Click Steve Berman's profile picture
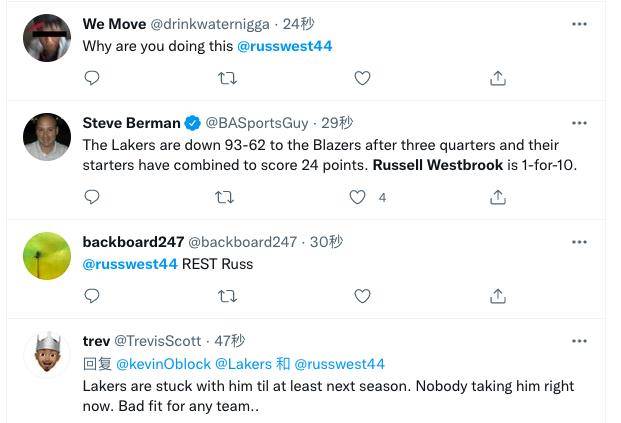The height and width of the screenshot is (423, 621). pos(46,137)
